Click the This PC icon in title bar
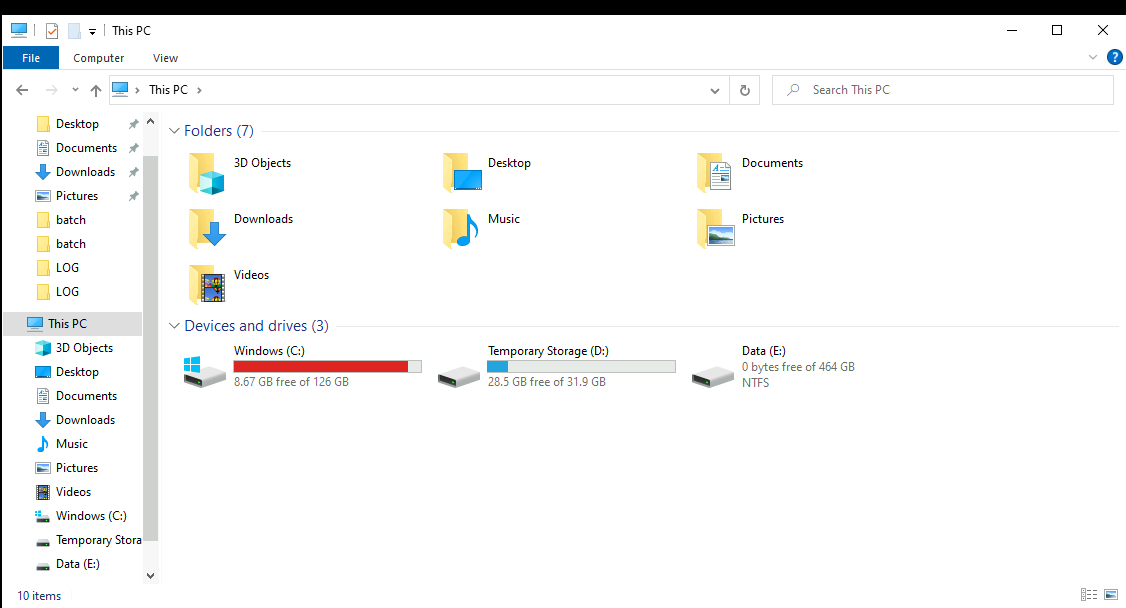 pos(19,30)
